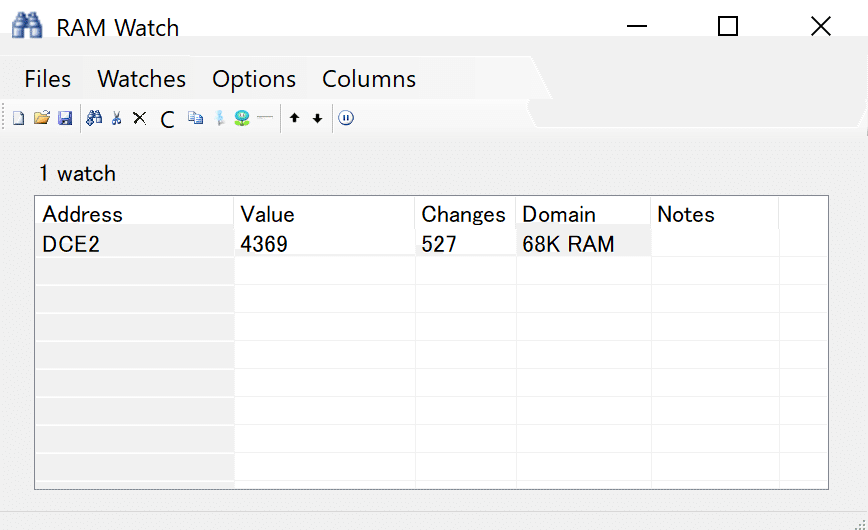Remove the watch using the X icon
868x530 pixels.
[140, 118]
